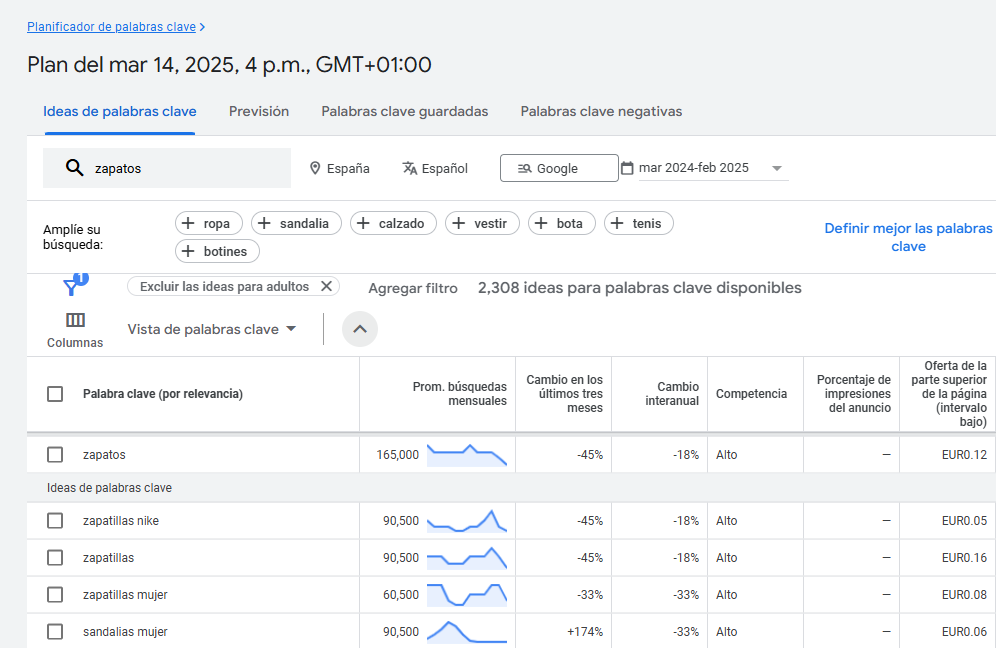Toggle the select-all checkbox in table header
The height and width of the screenshot is (661, 996).
coord(55,394)
